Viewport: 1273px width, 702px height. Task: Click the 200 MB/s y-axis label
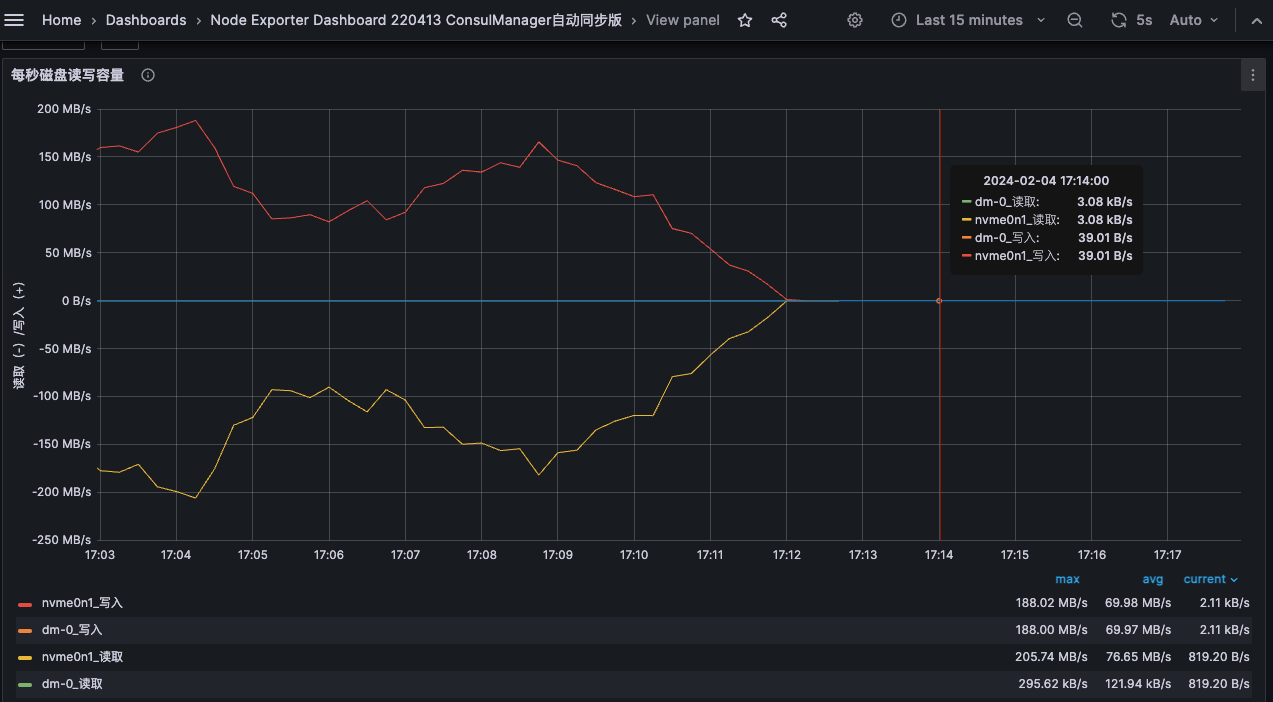[63, 108]
